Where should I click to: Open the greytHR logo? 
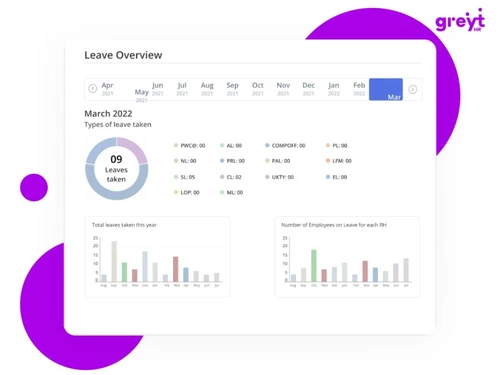[460, 20]
